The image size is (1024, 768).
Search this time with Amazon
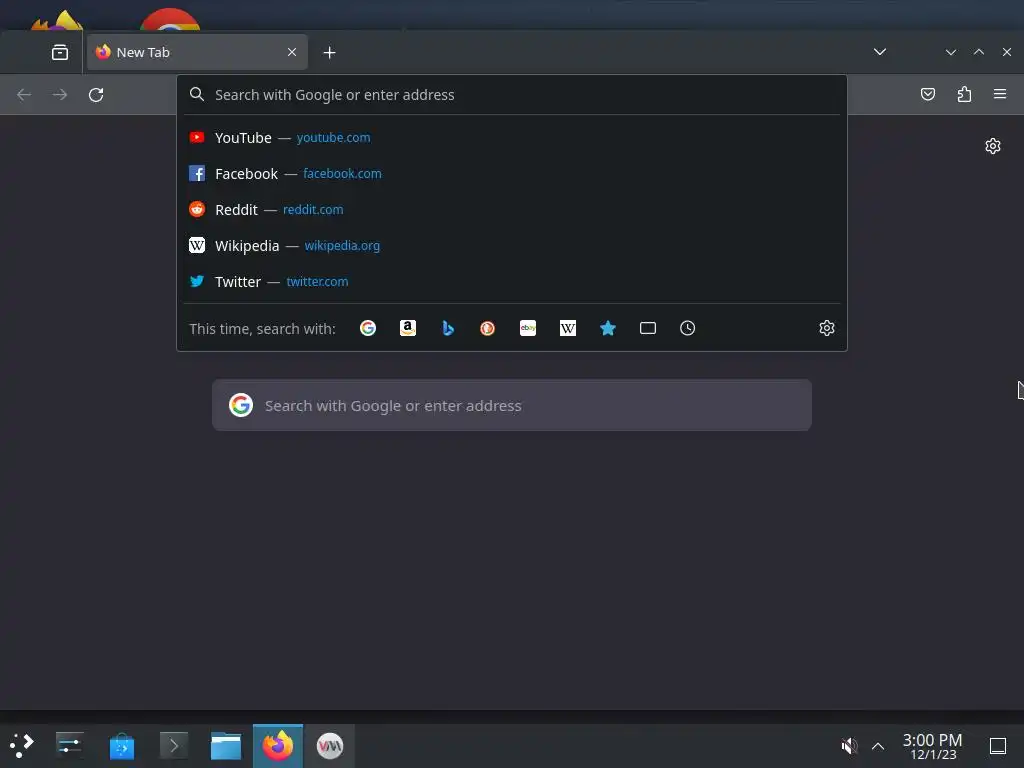pos(408,328)
